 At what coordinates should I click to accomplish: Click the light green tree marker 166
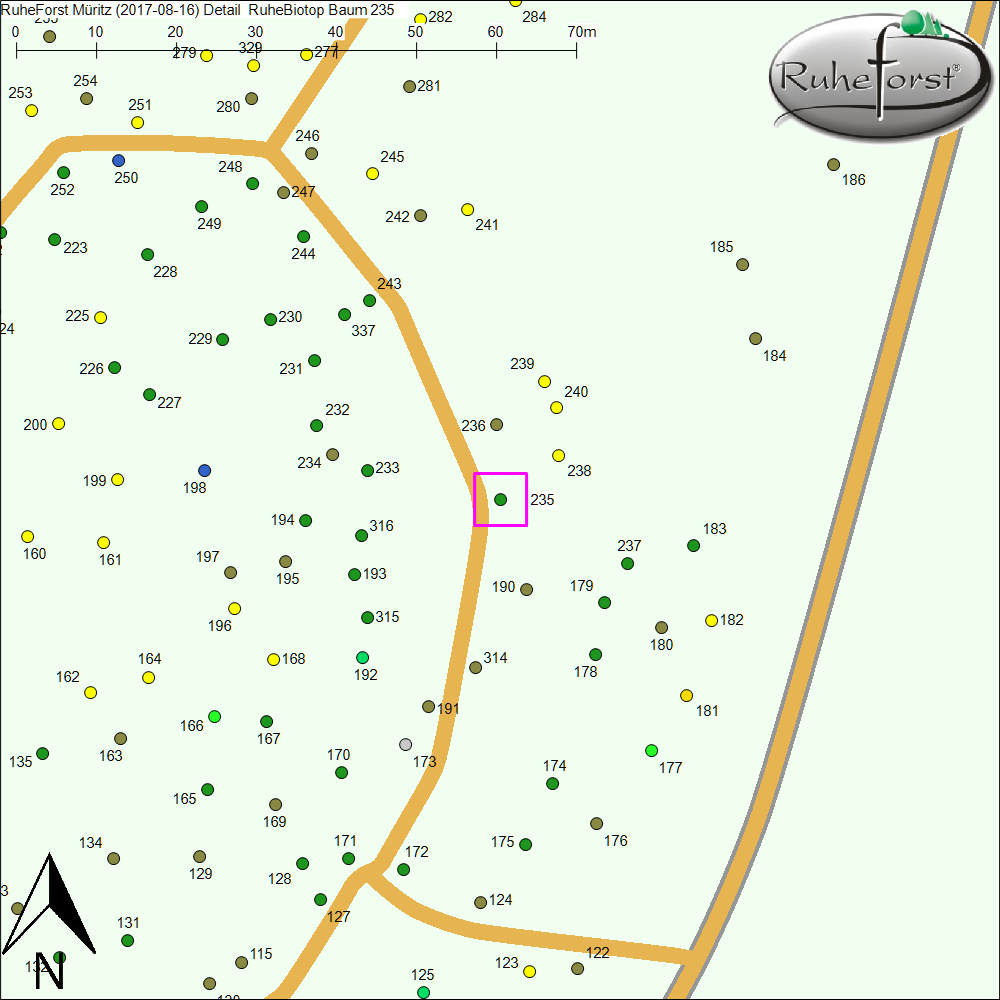coord(214,716)
